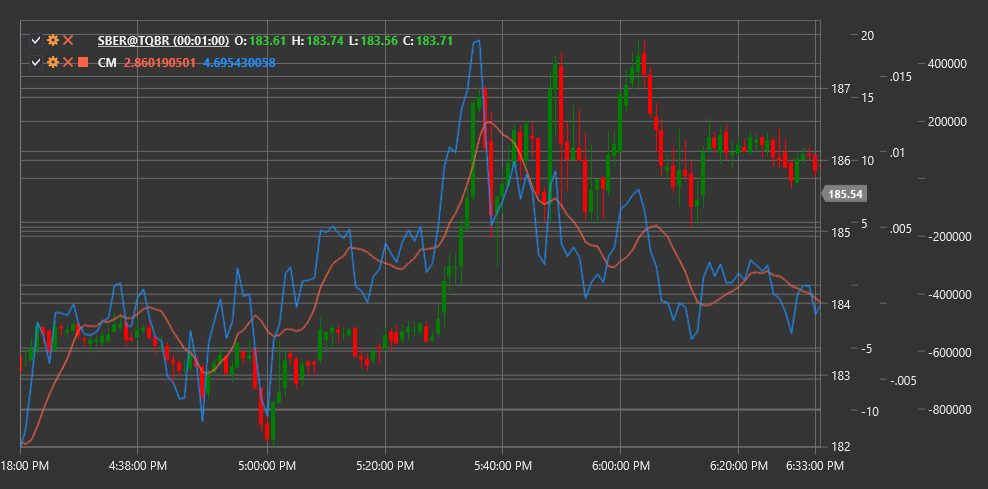
Task: Click the 400000 axis label
Action: tap(948, 64)
